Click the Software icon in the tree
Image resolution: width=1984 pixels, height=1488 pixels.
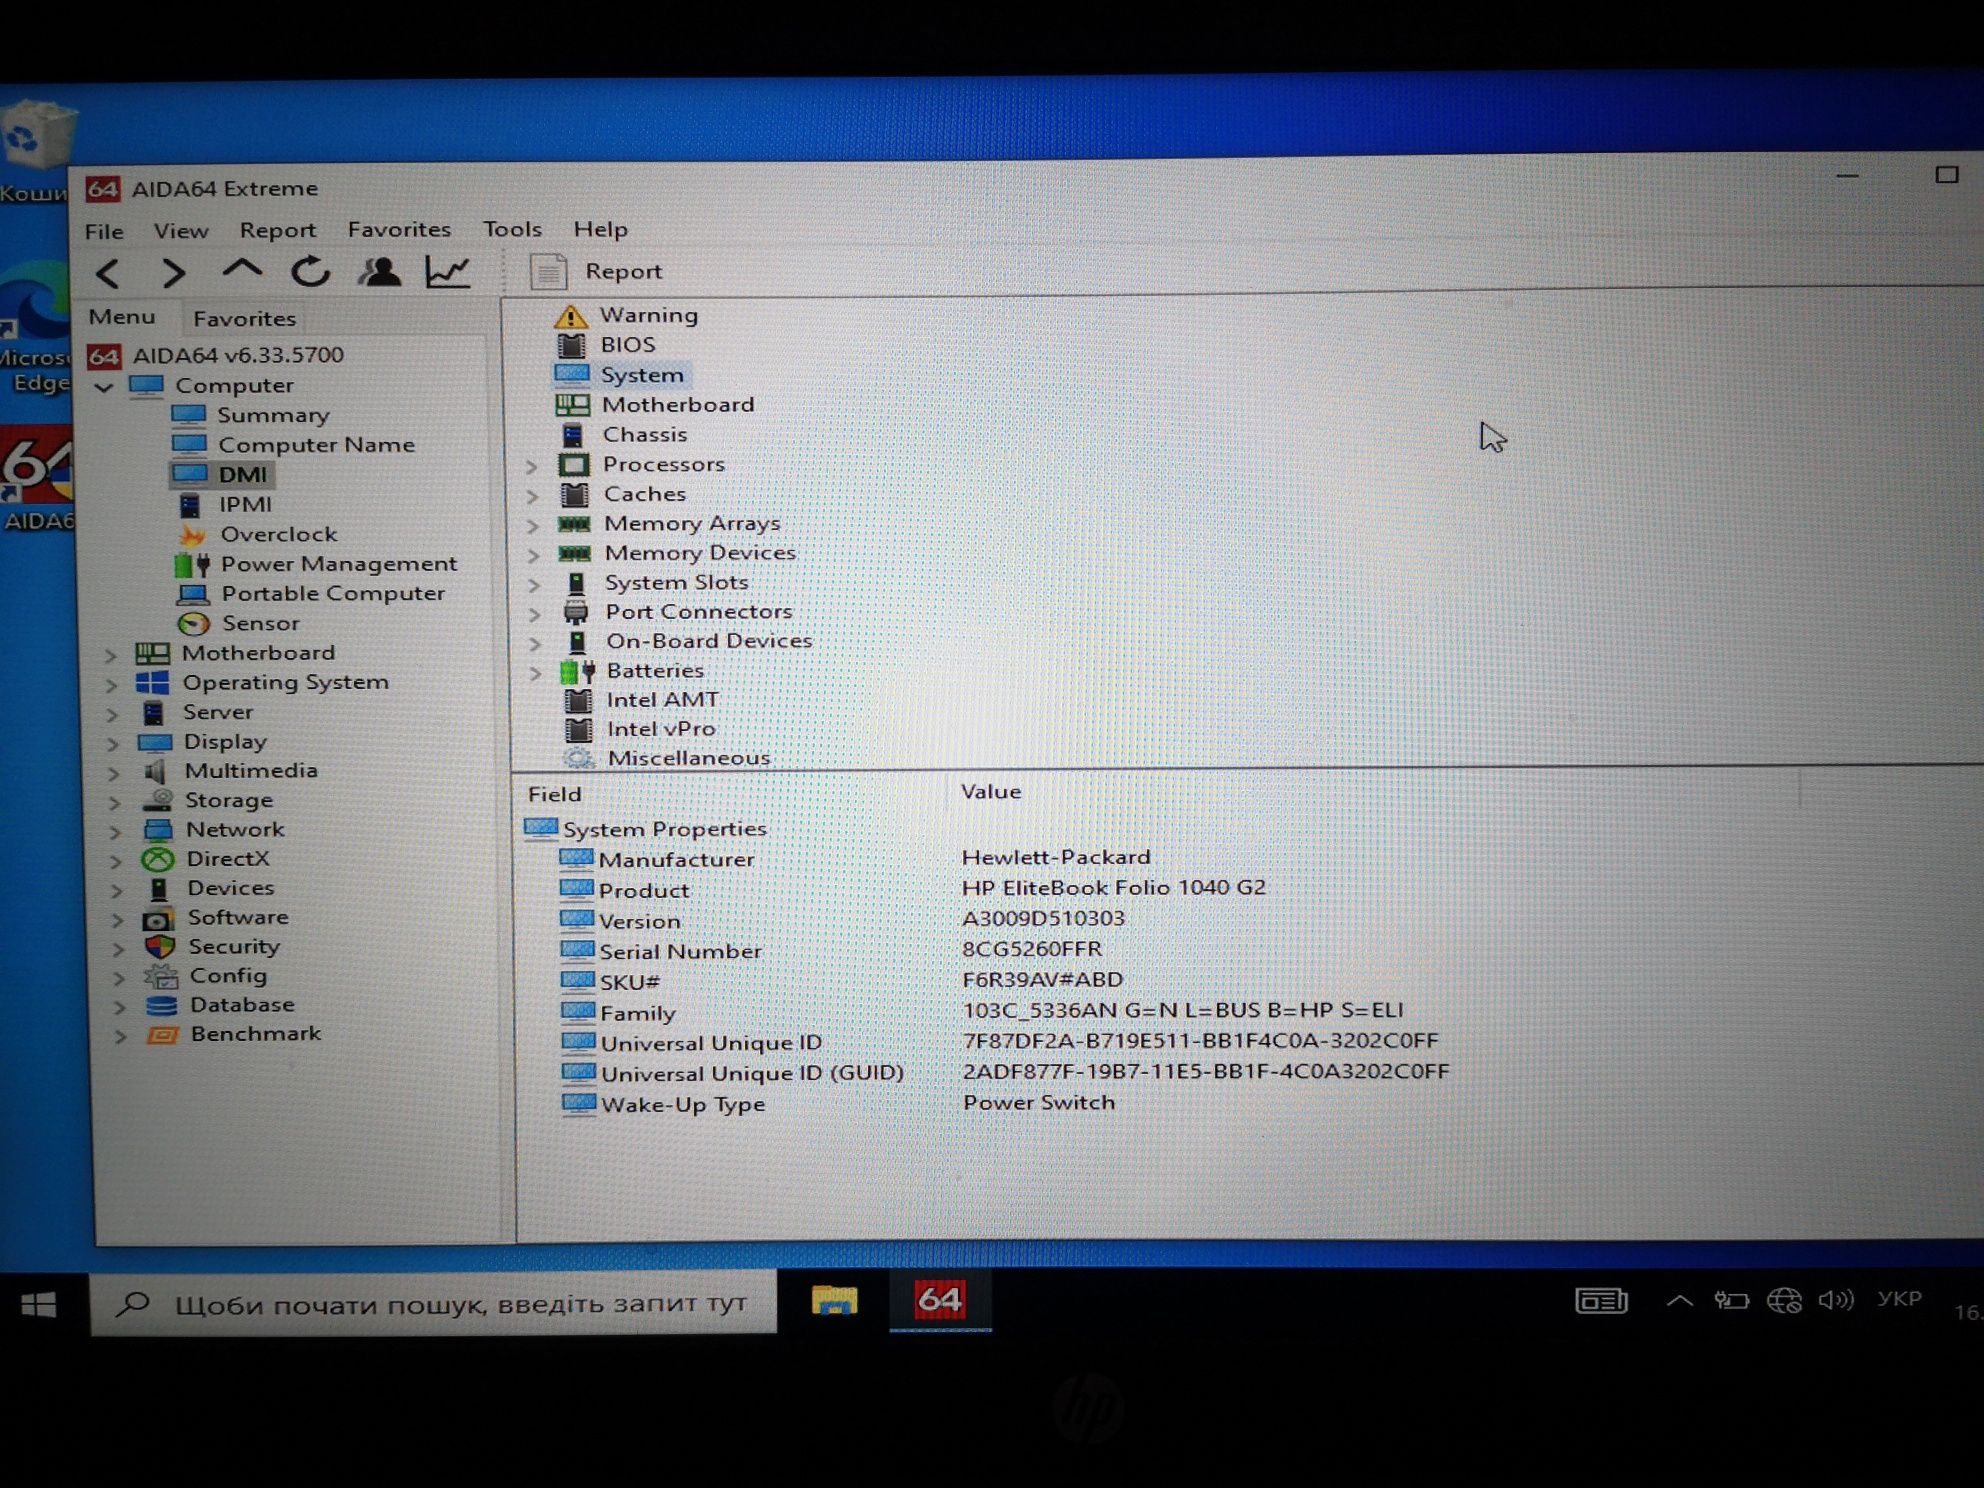coord(158,919)
